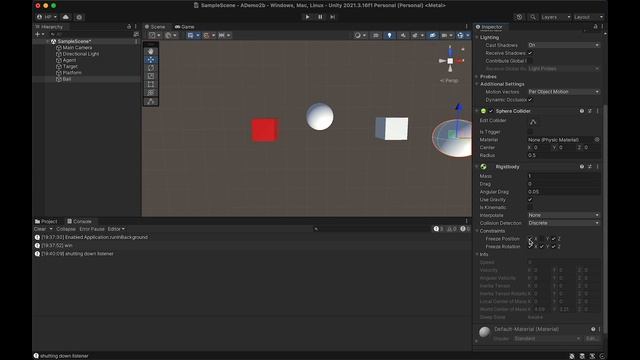This screenshot has width=640, height=360.
Task: Select the Move tool in scene toolbar
Action: [x=151, y=60]
